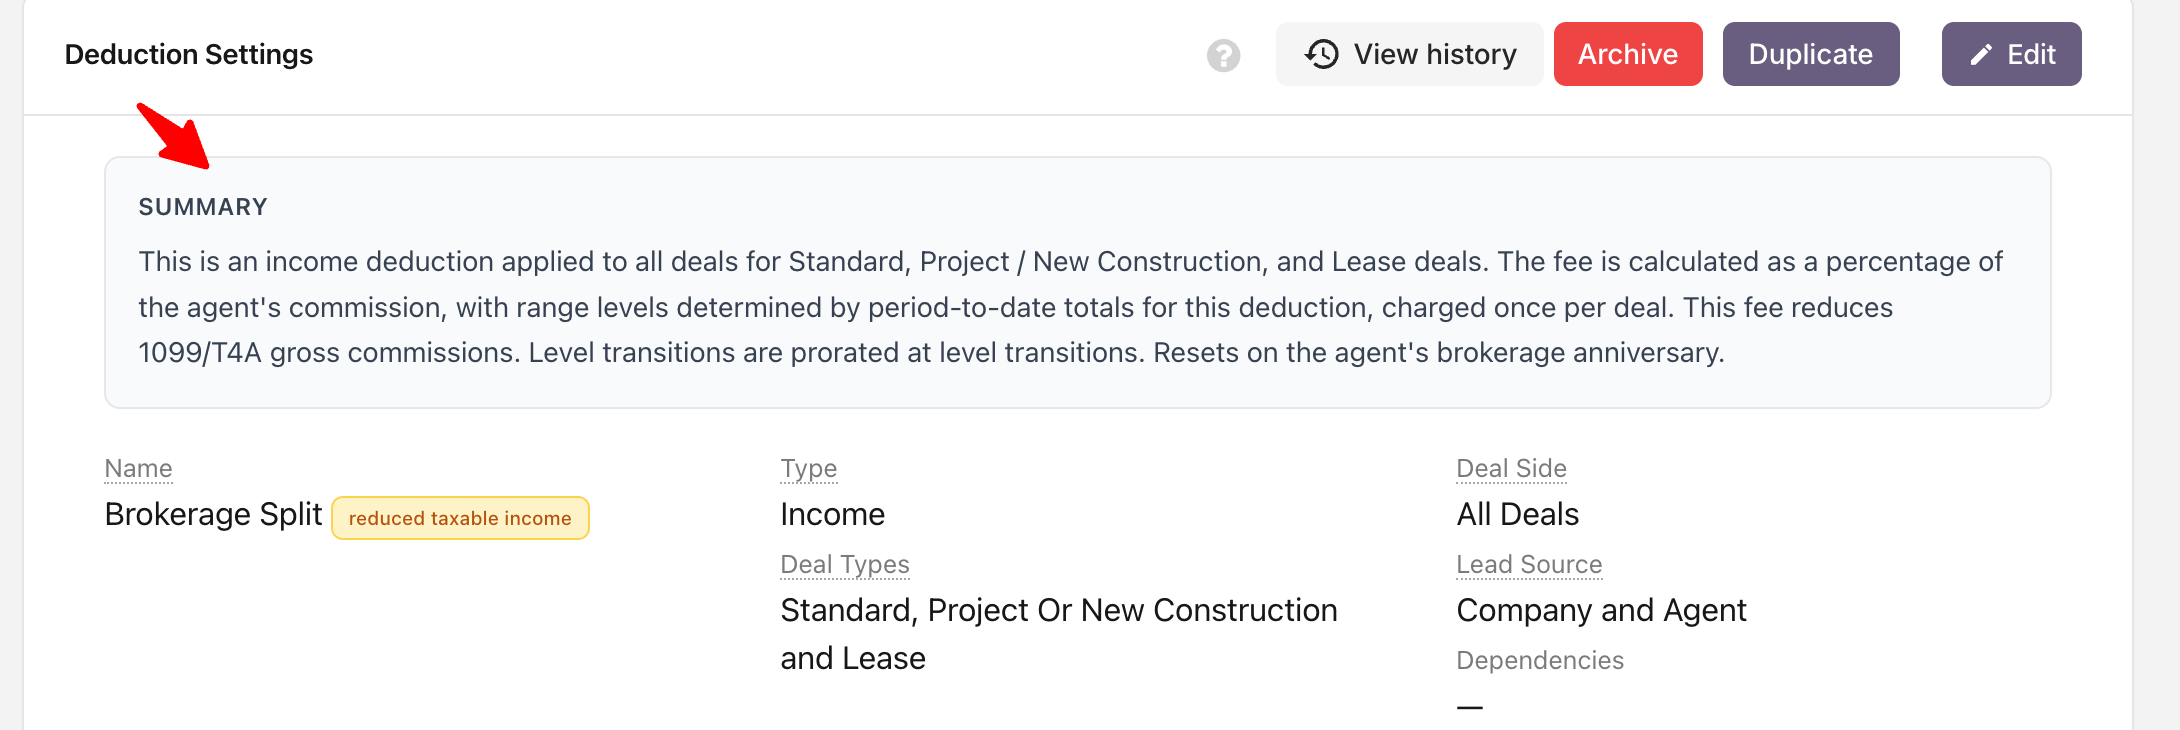Click the summary description paragraph

1070,307
